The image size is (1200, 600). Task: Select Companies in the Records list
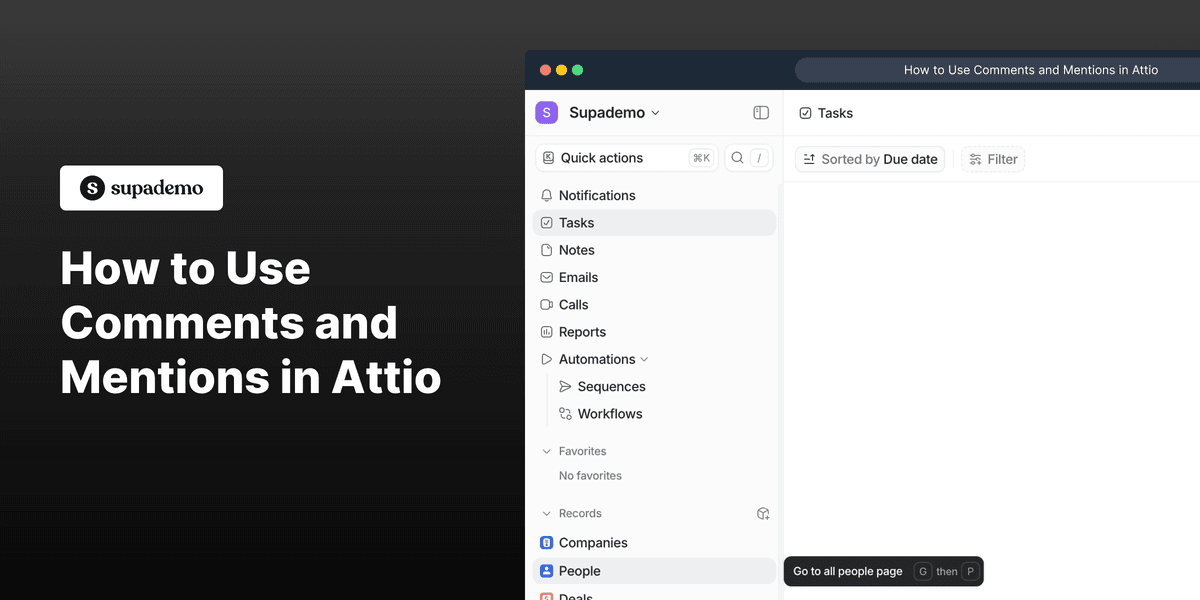pyautogui.click(x=593, y=542)
